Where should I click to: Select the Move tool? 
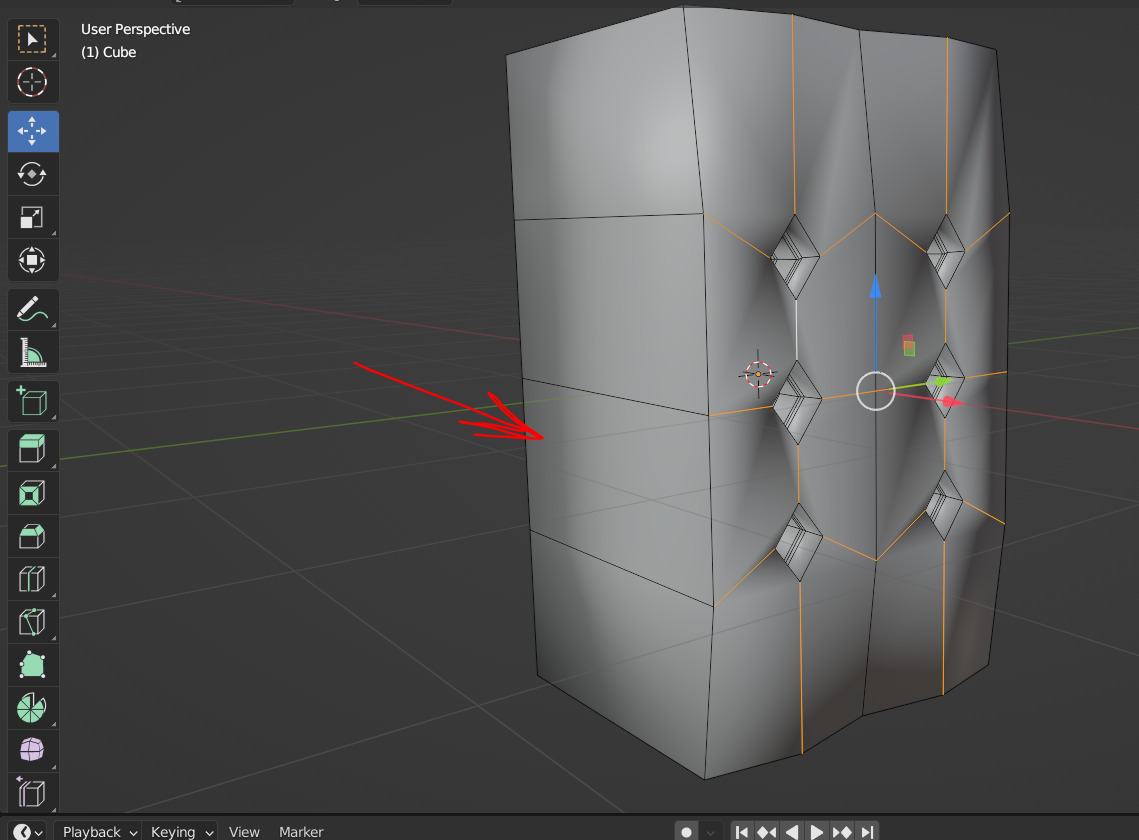pos(33,131)
